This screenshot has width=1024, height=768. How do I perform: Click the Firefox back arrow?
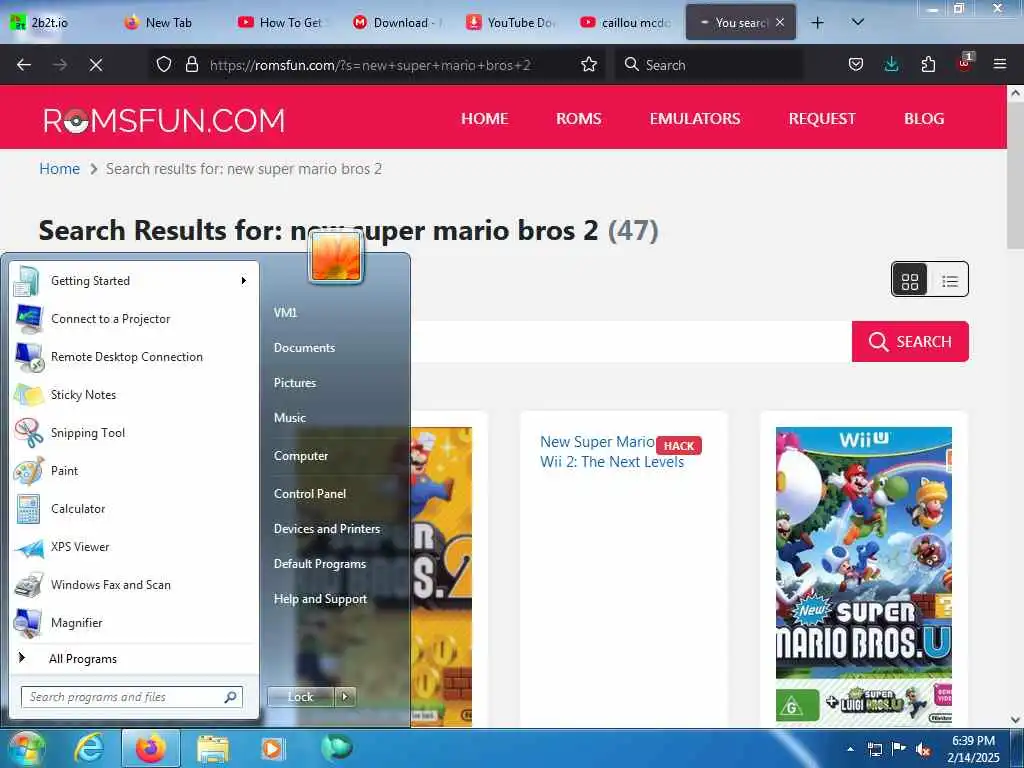click(x=24, y=65)
